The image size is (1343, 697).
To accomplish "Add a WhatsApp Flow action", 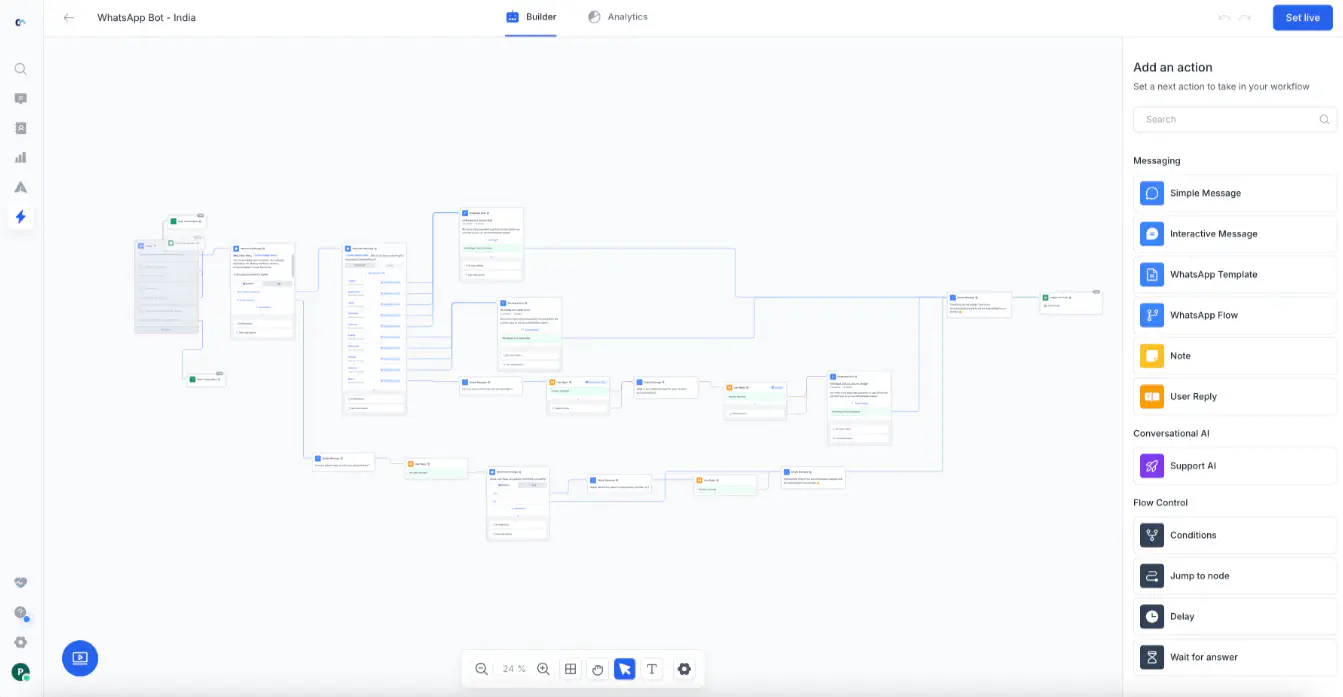I will [1235, 315].
